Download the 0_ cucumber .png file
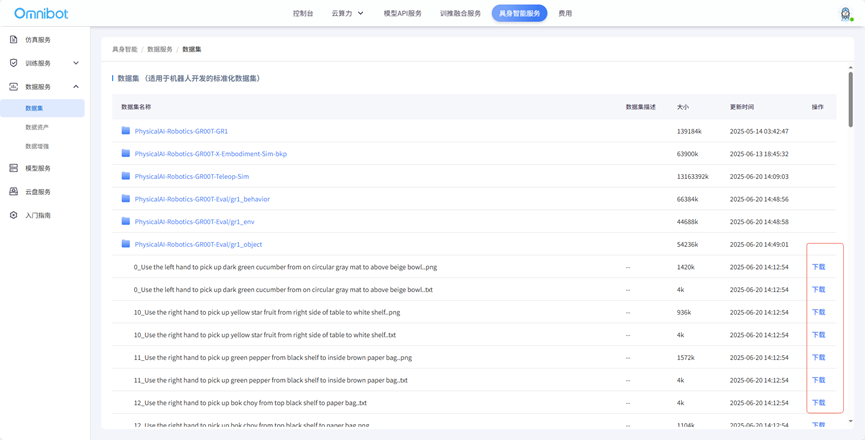The width and height of the screenshot is (865, 440). click(818, 267)
